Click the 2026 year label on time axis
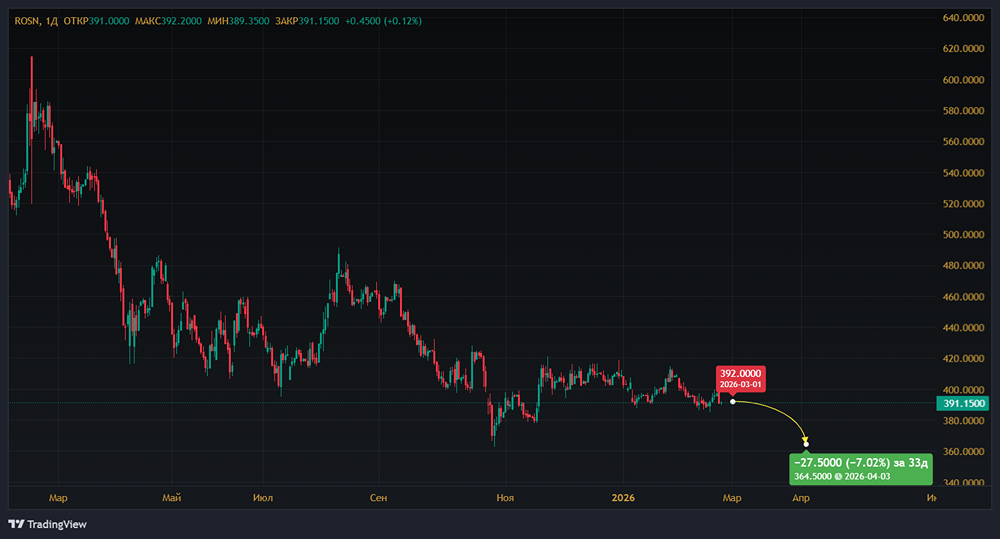The width and height of the screenshot is (1000, 539). point(623,497)
